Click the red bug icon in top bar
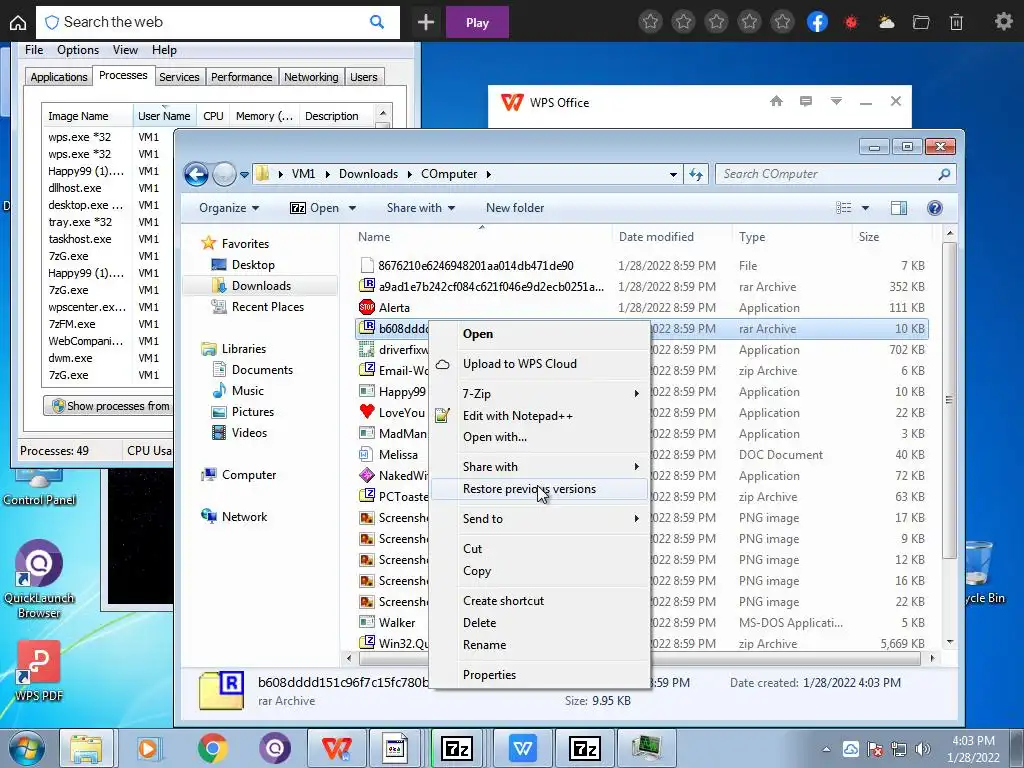1024x768 pixels. [x=851, y=22]
